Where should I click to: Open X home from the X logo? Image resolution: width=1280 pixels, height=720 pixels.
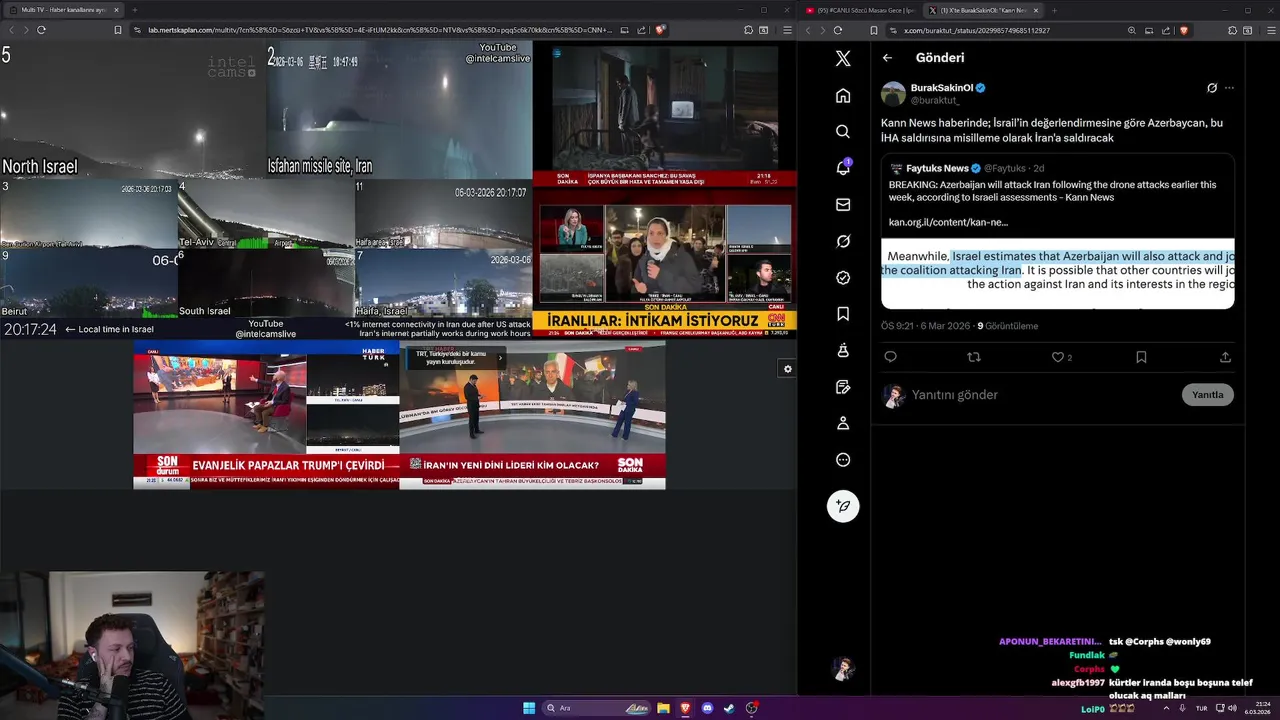pyautogui.click(x=843, y=58)
